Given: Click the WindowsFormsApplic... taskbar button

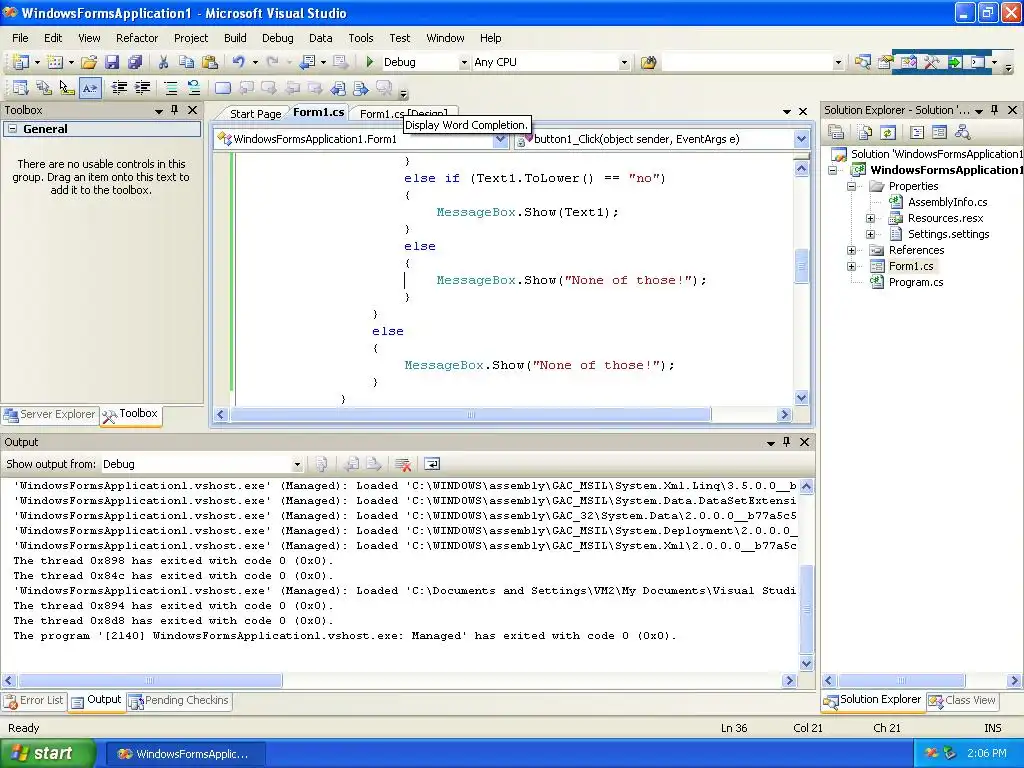Looking at the screenshot, I should (184, 754).
